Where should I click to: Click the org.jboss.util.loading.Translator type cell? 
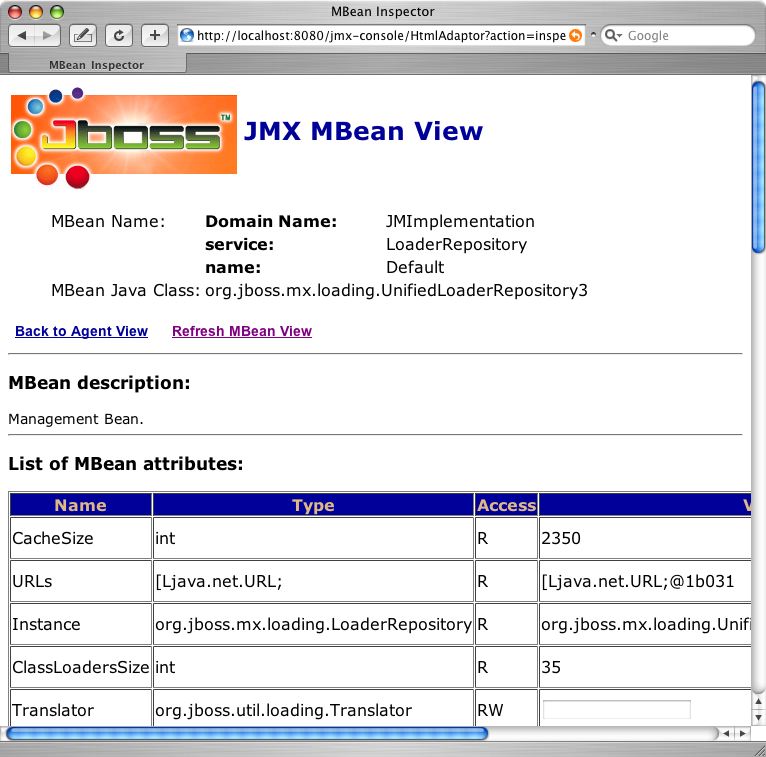pos(313,710)
